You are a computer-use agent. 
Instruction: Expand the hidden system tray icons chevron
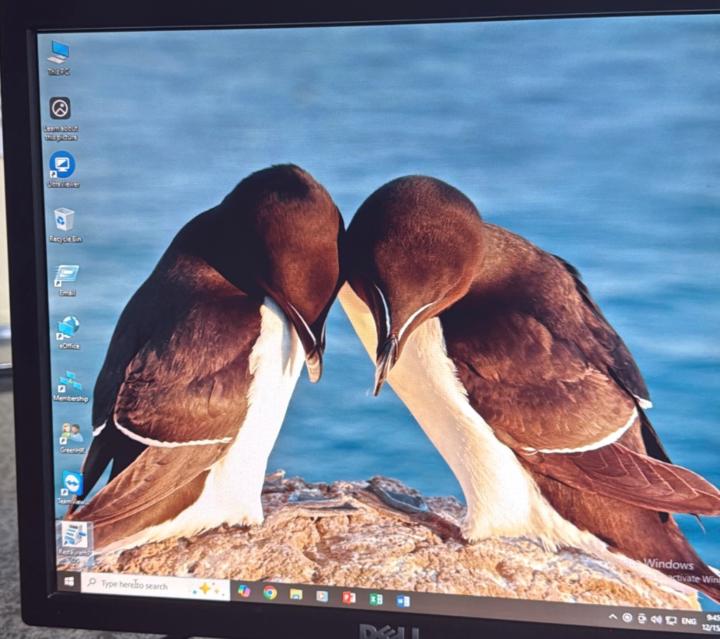(612, 617)
